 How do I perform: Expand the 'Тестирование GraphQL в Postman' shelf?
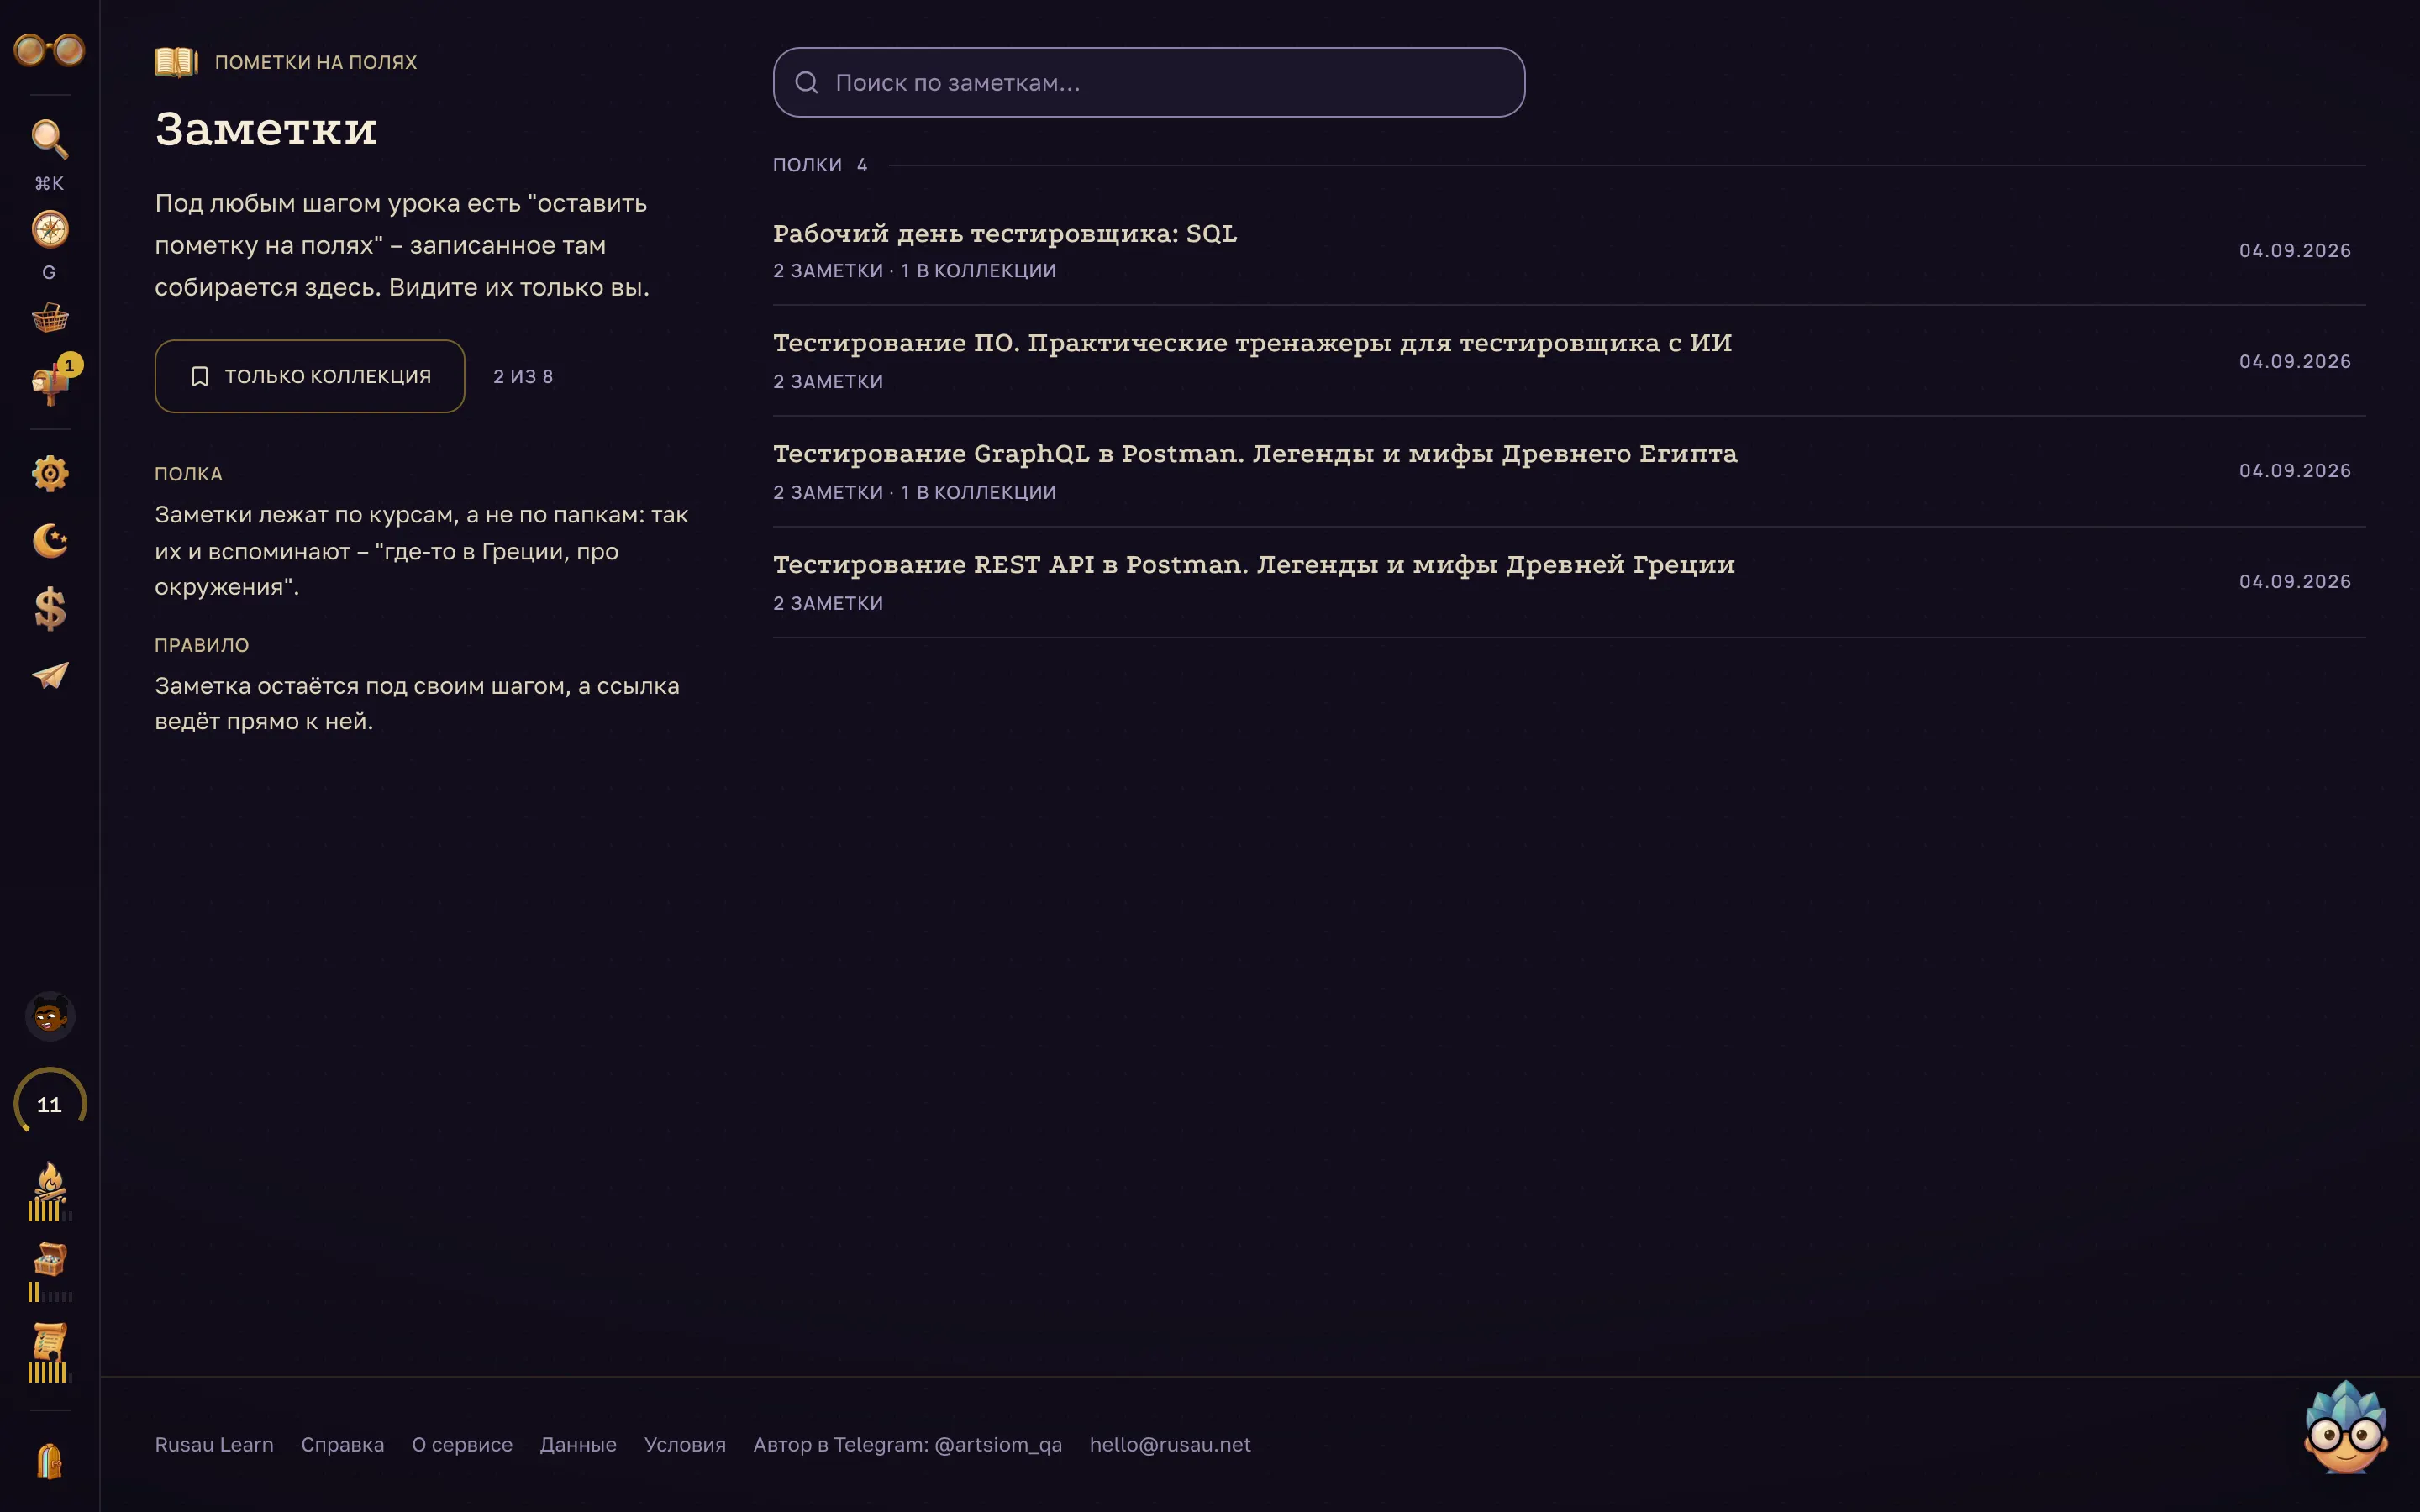coord(1569,471)
